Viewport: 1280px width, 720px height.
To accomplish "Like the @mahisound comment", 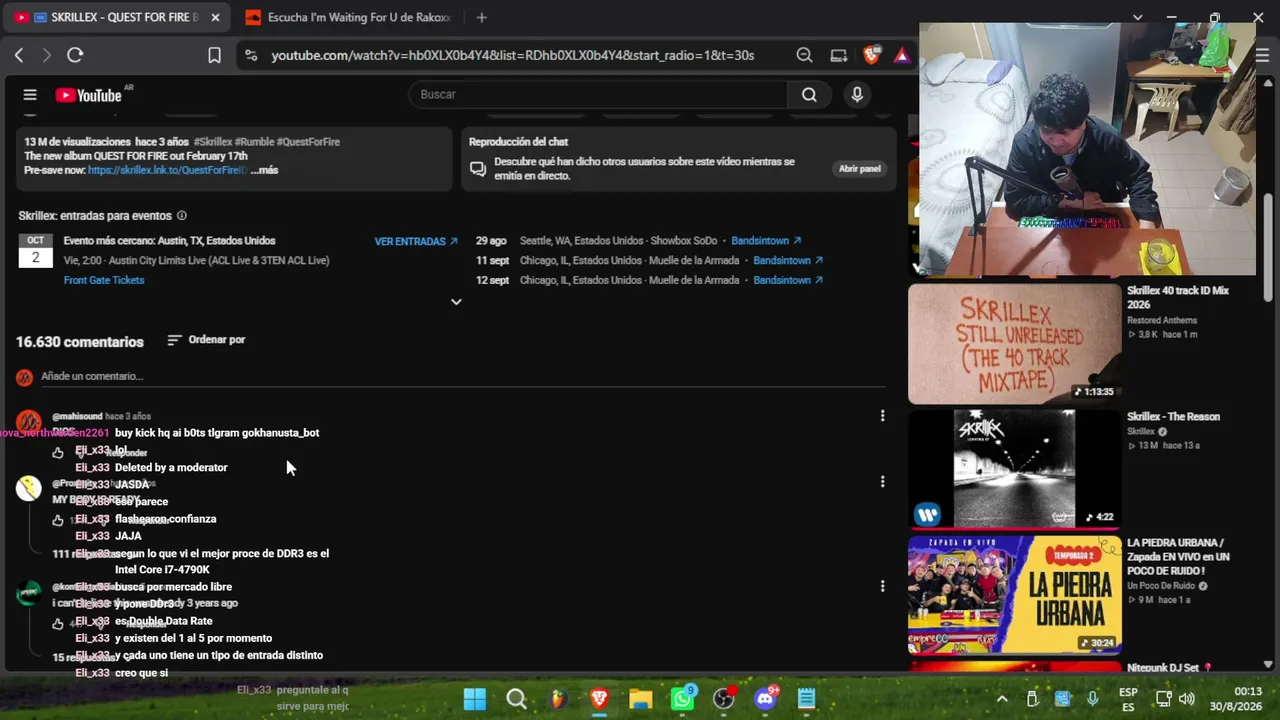I will pyautogui.click(x=58, y=453).
